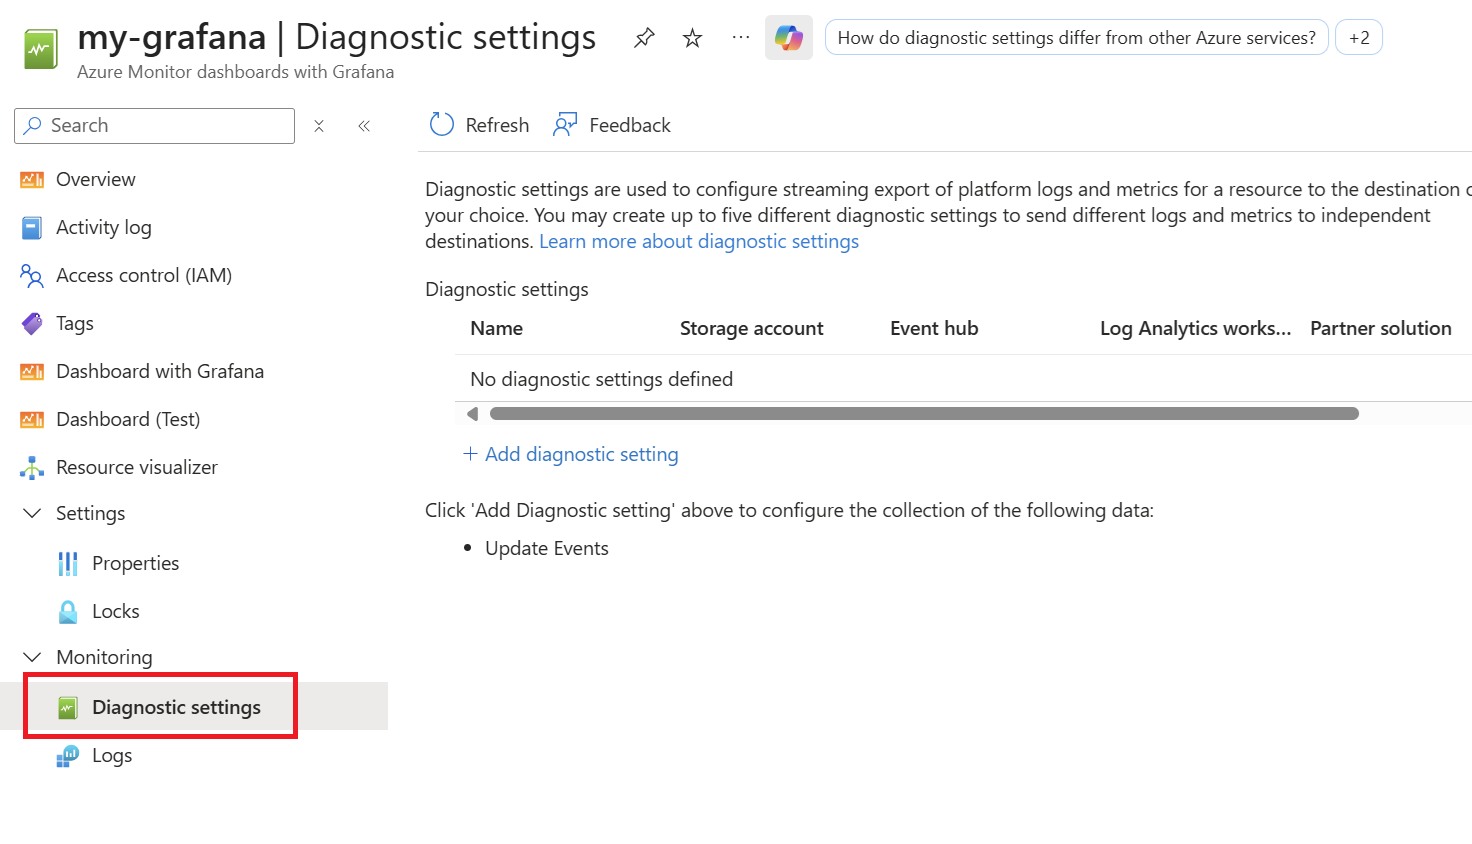The image size is (1472, 844).
Task: Open Learn more about diagnostic settings
Action: click(x=698, y=241)
